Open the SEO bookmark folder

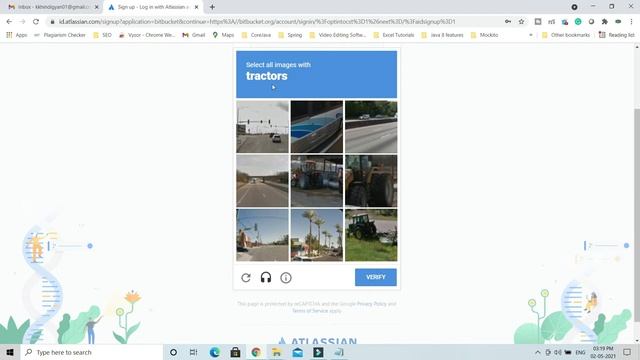(x=102, y=35)
